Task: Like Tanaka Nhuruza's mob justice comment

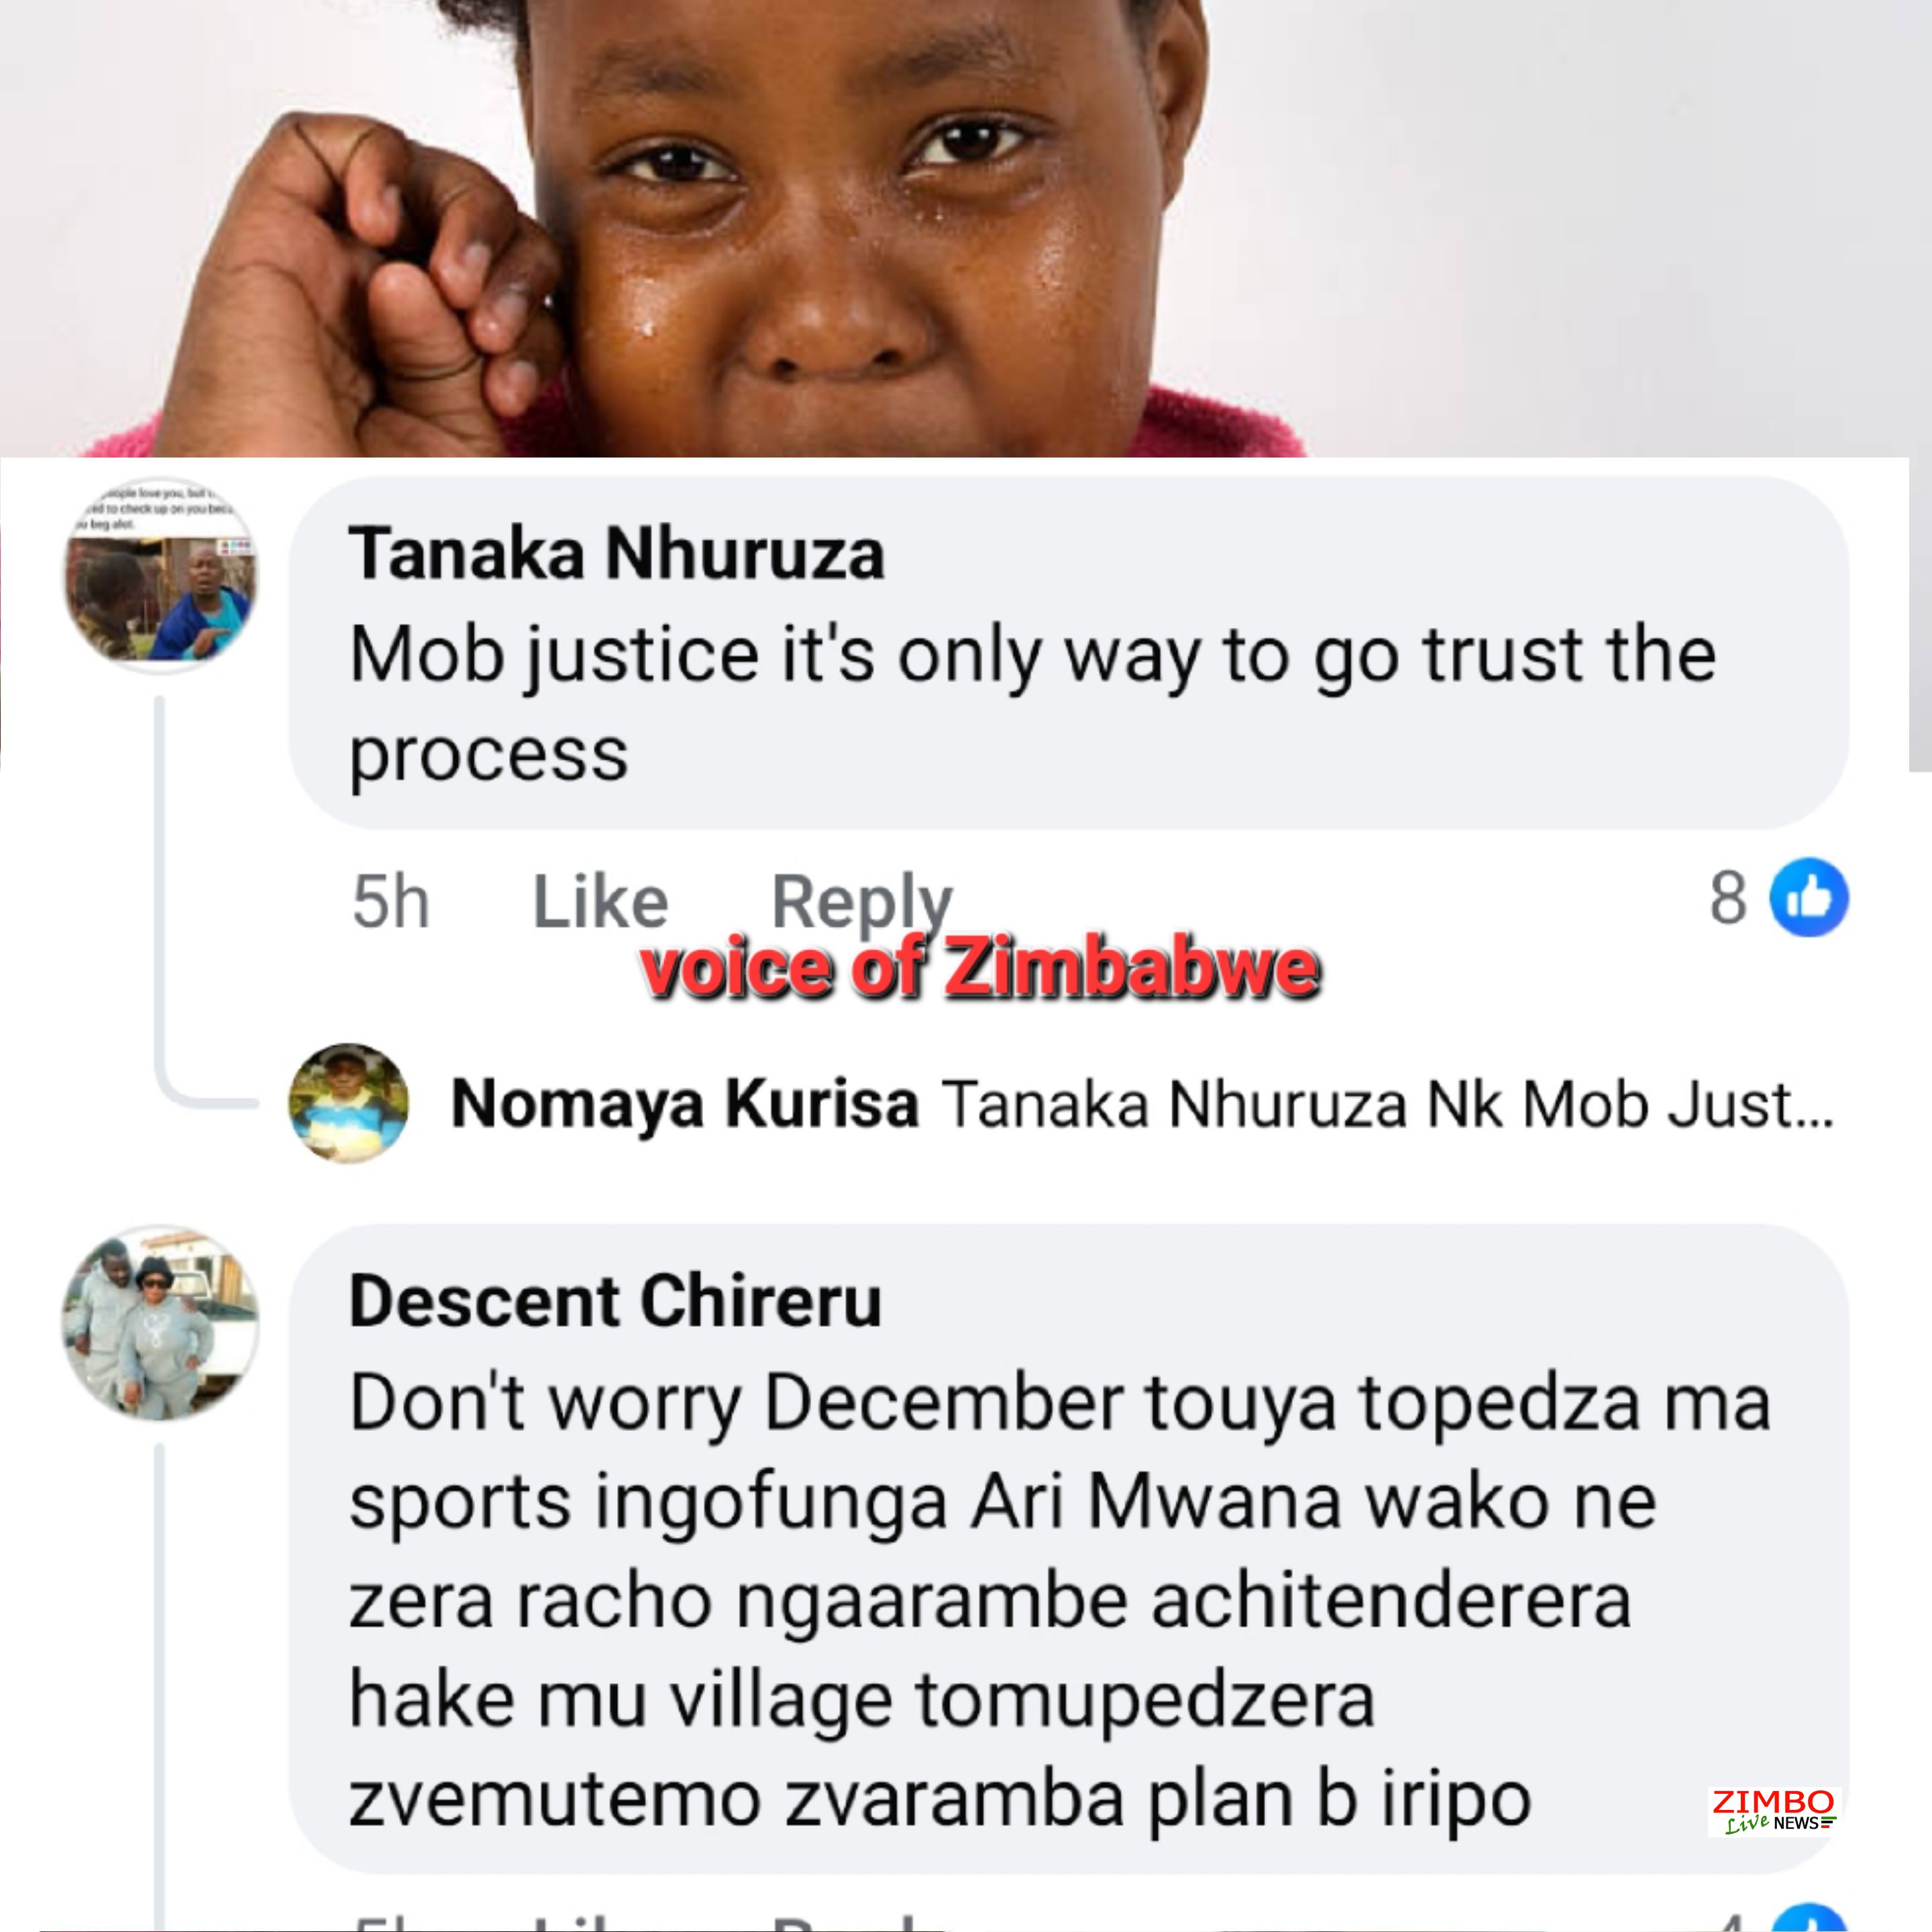Action: (x=600, y=901)
